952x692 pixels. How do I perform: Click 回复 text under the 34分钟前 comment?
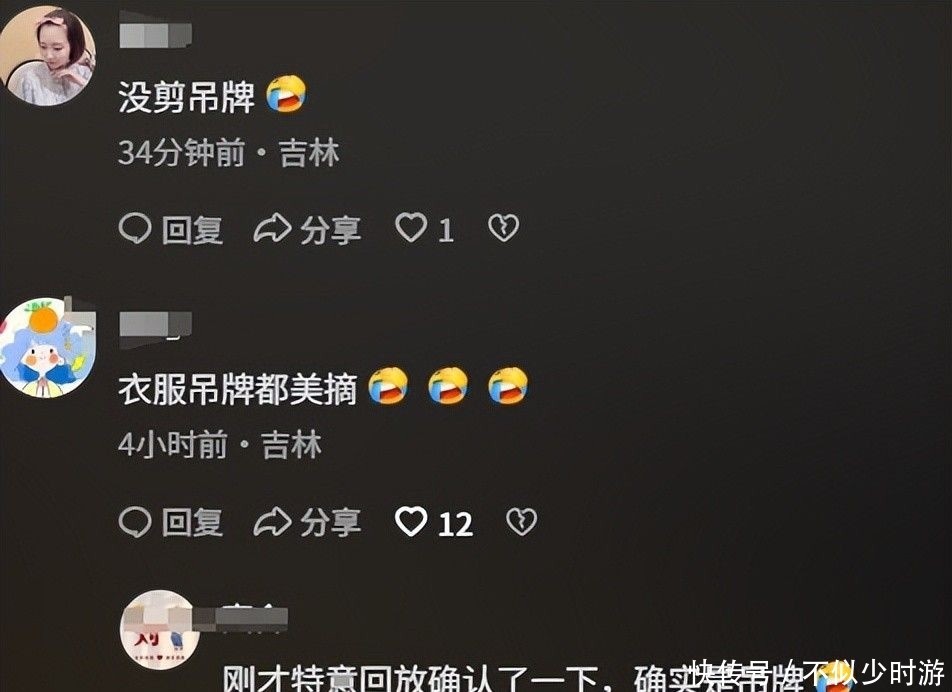(x=192, y=230)
